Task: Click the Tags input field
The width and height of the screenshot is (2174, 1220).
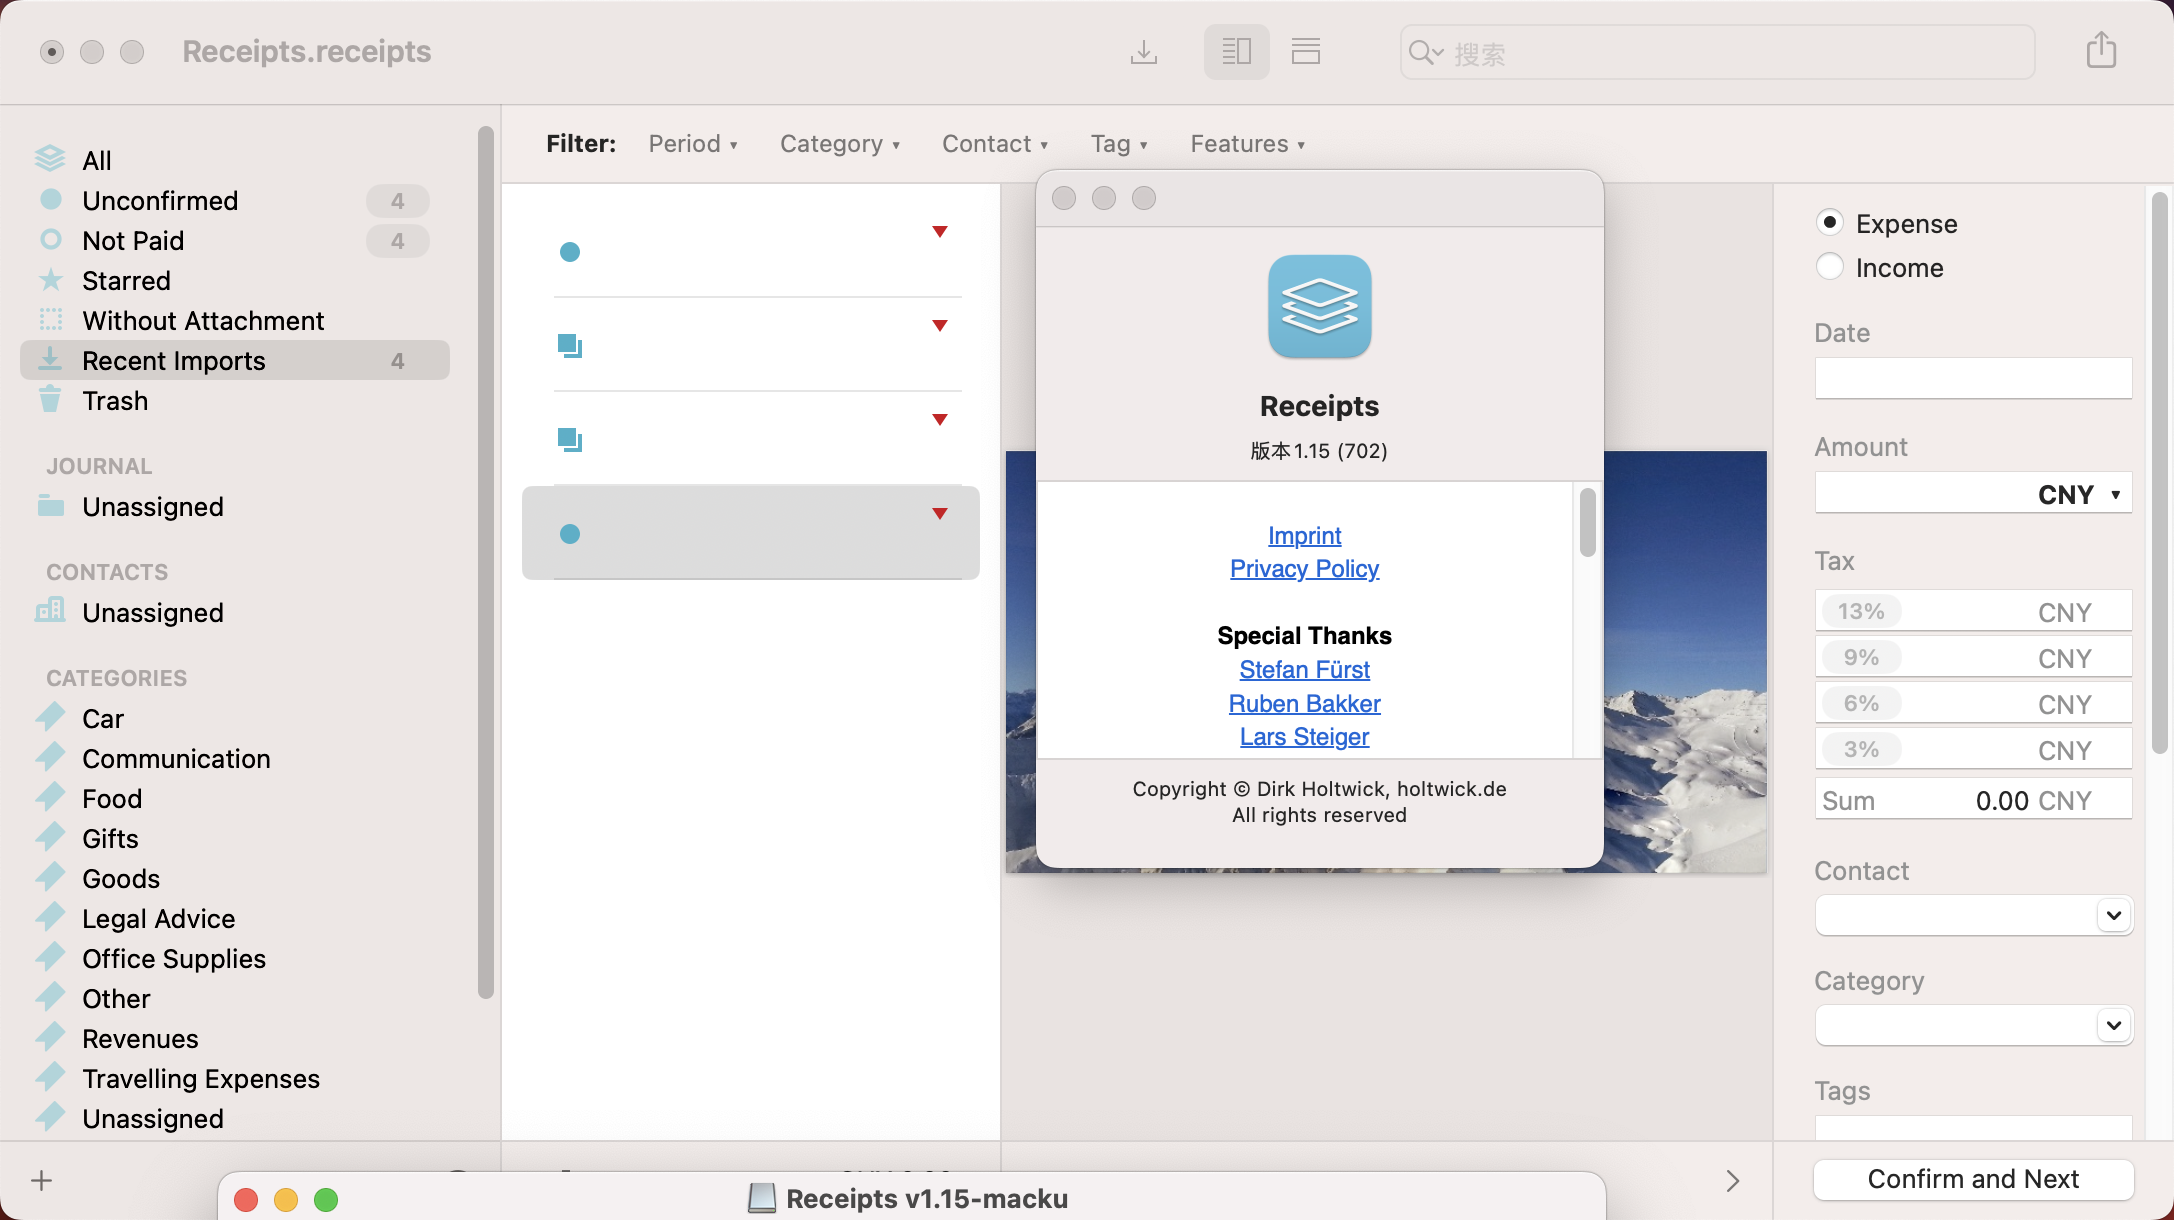Action: click(x=1973, y=1128)
